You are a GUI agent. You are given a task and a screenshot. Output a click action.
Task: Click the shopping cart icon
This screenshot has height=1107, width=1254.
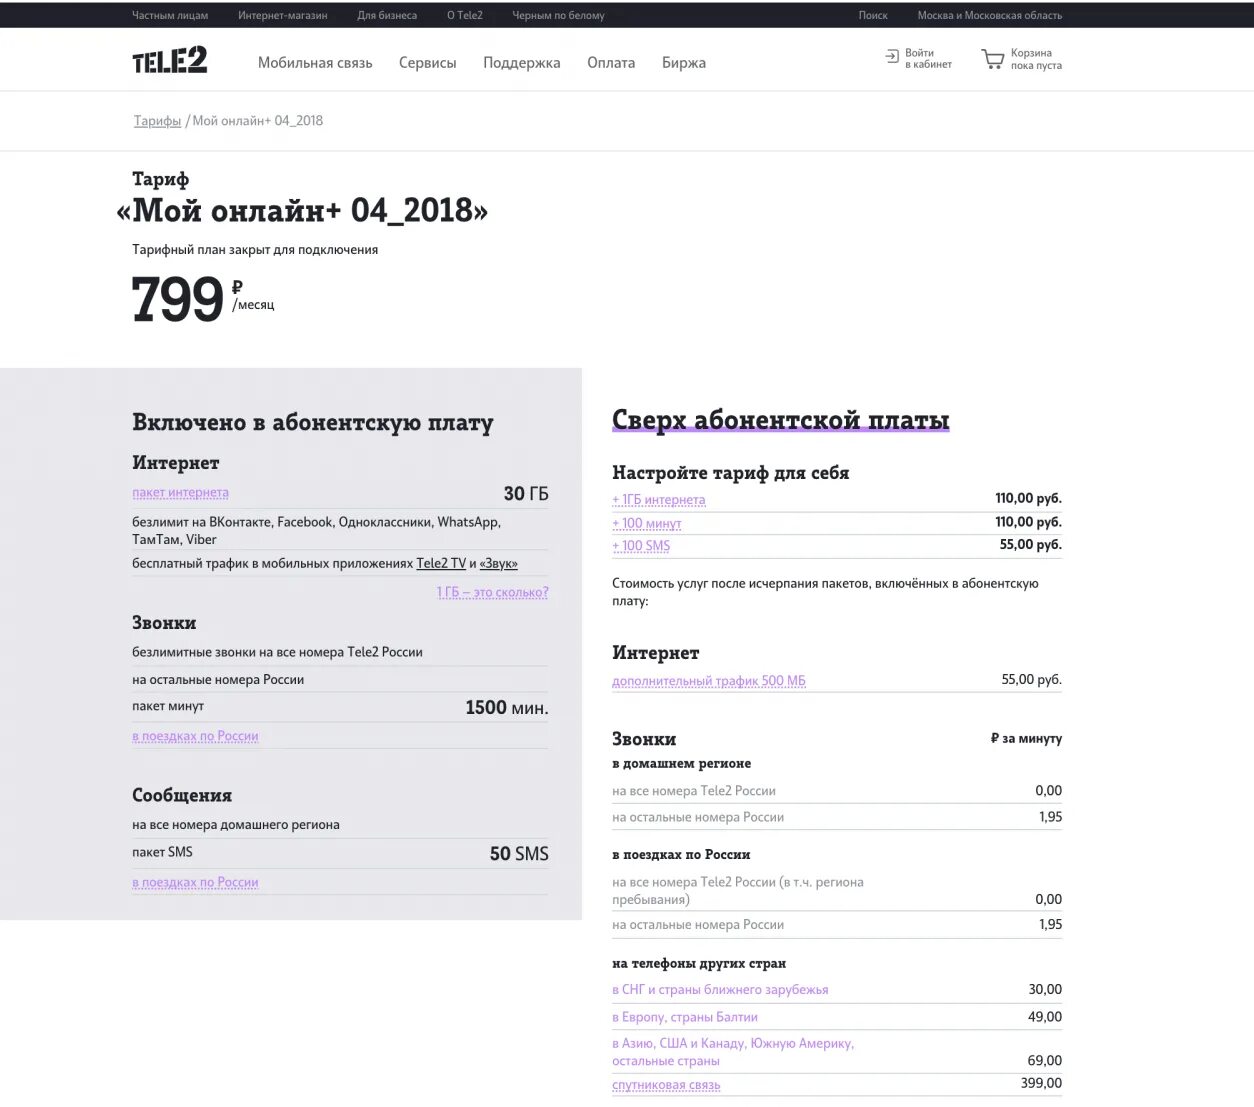[992, 59]
